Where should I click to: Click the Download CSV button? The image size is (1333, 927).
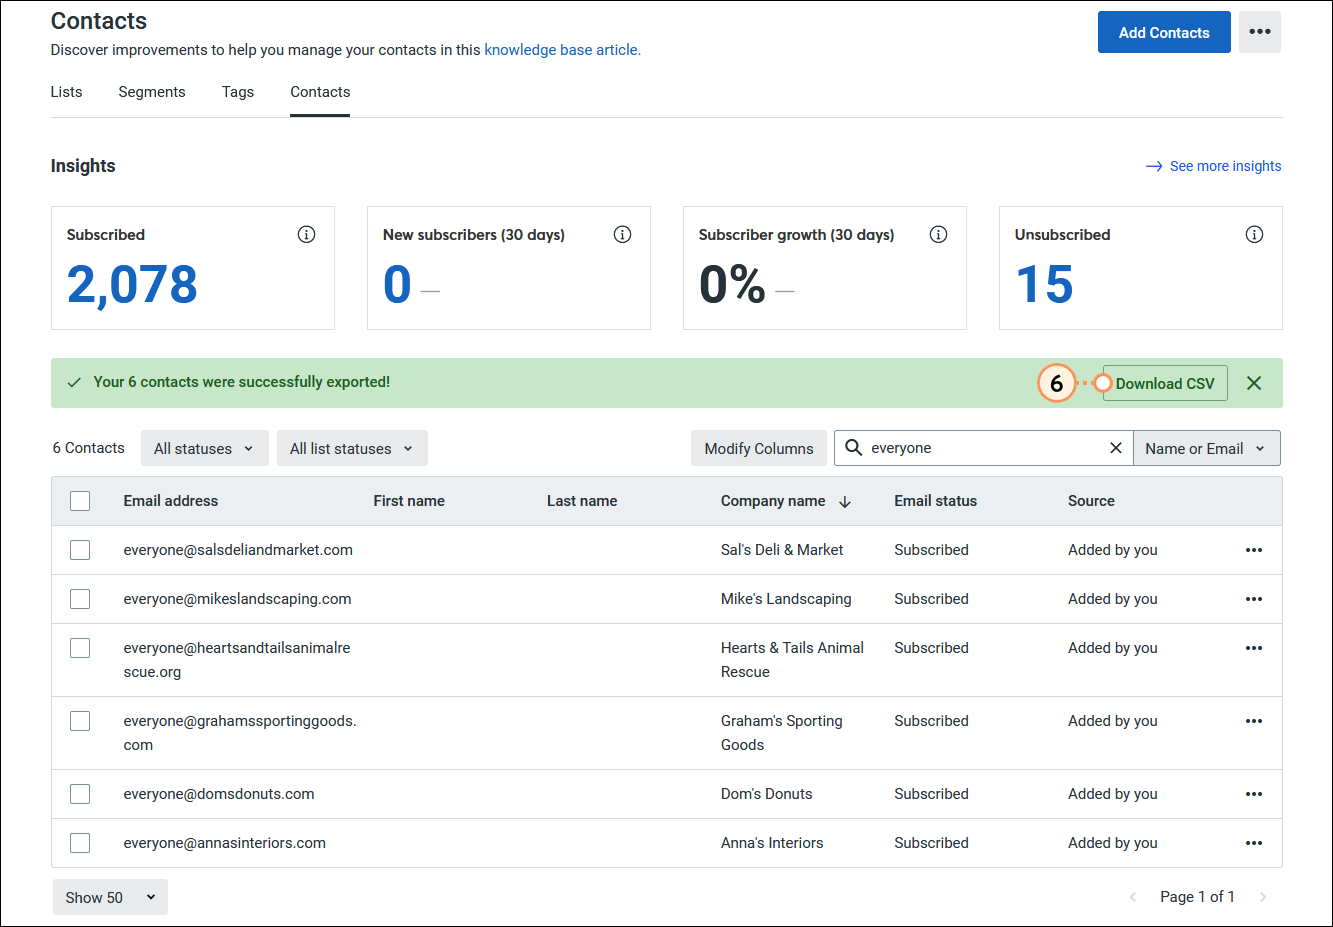[x=1165, y=383]
